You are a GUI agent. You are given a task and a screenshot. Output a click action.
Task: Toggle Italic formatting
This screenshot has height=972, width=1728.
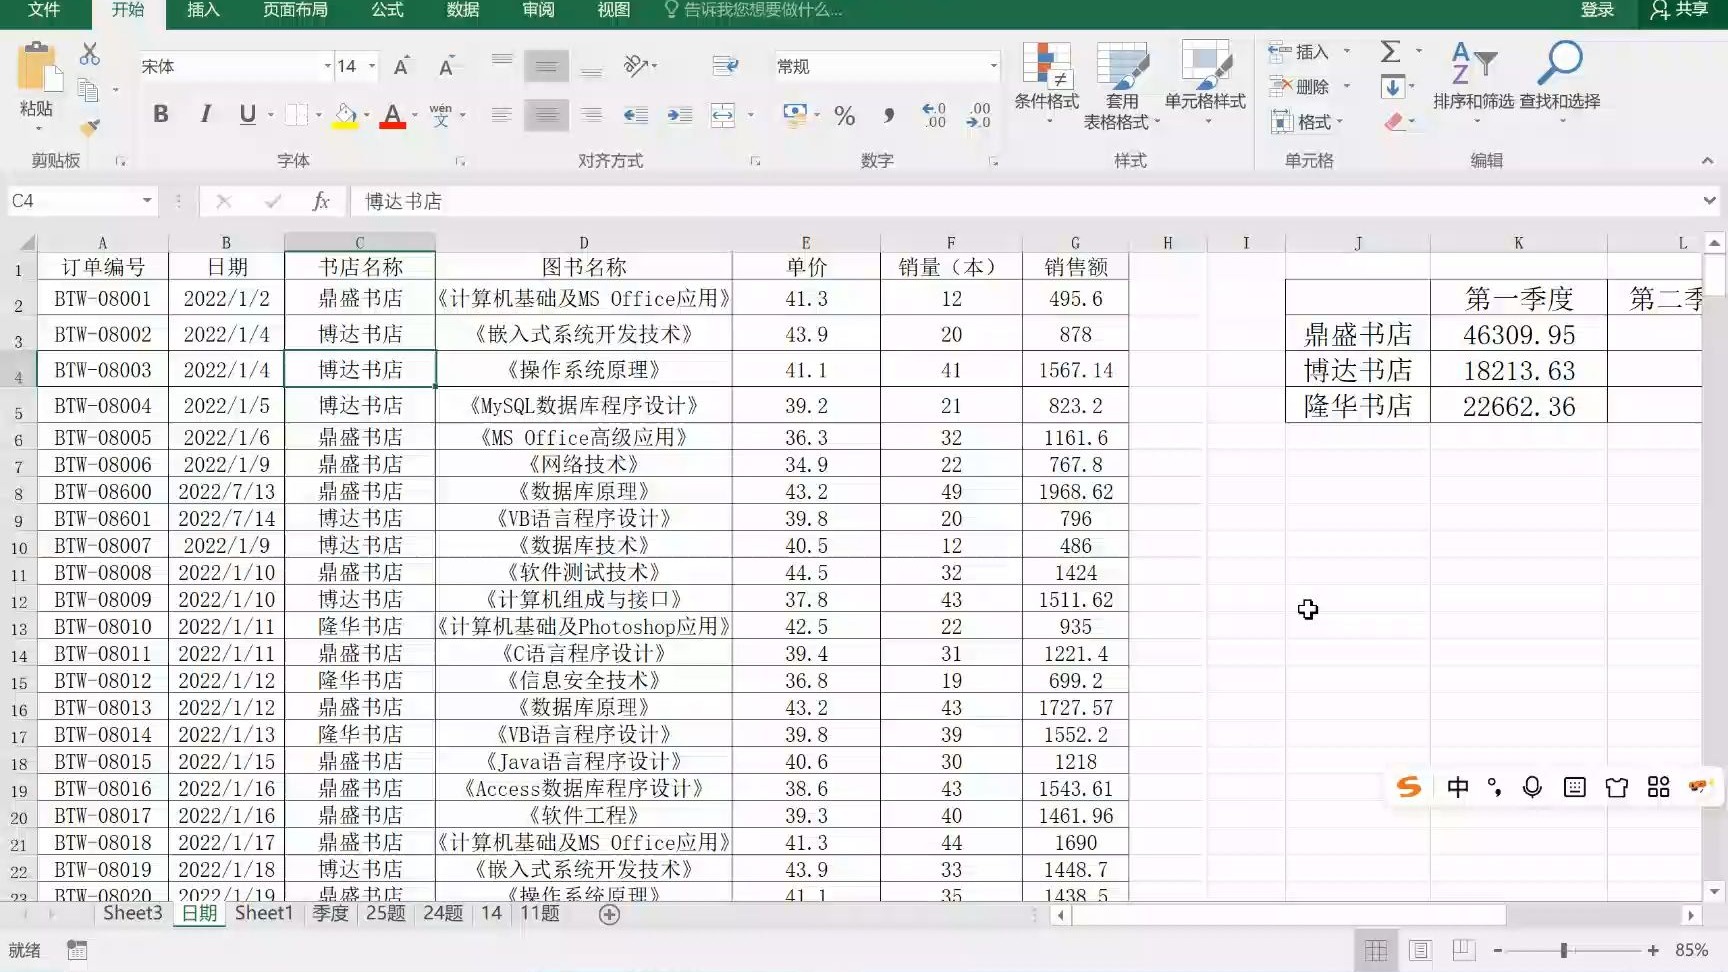click(x=205, y=114)
